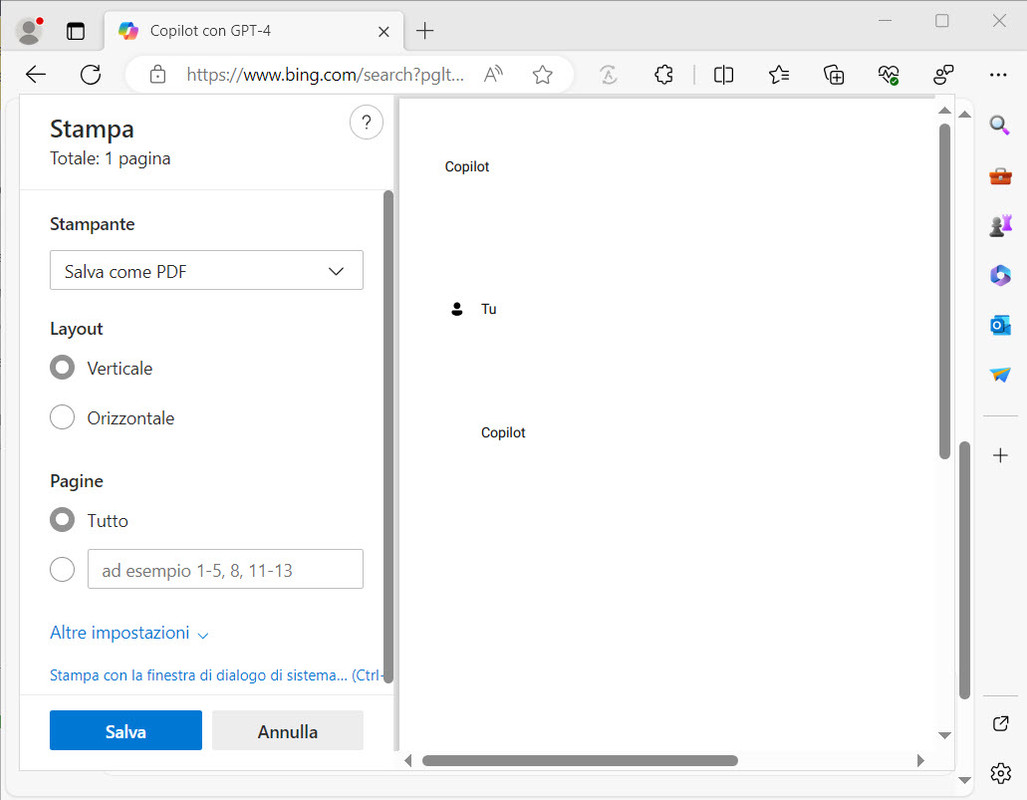This screenshot has width=1027, height=800.
Task: Open the browser profile sharing icon
Action: pyautogui.click(x=943, y=75)
